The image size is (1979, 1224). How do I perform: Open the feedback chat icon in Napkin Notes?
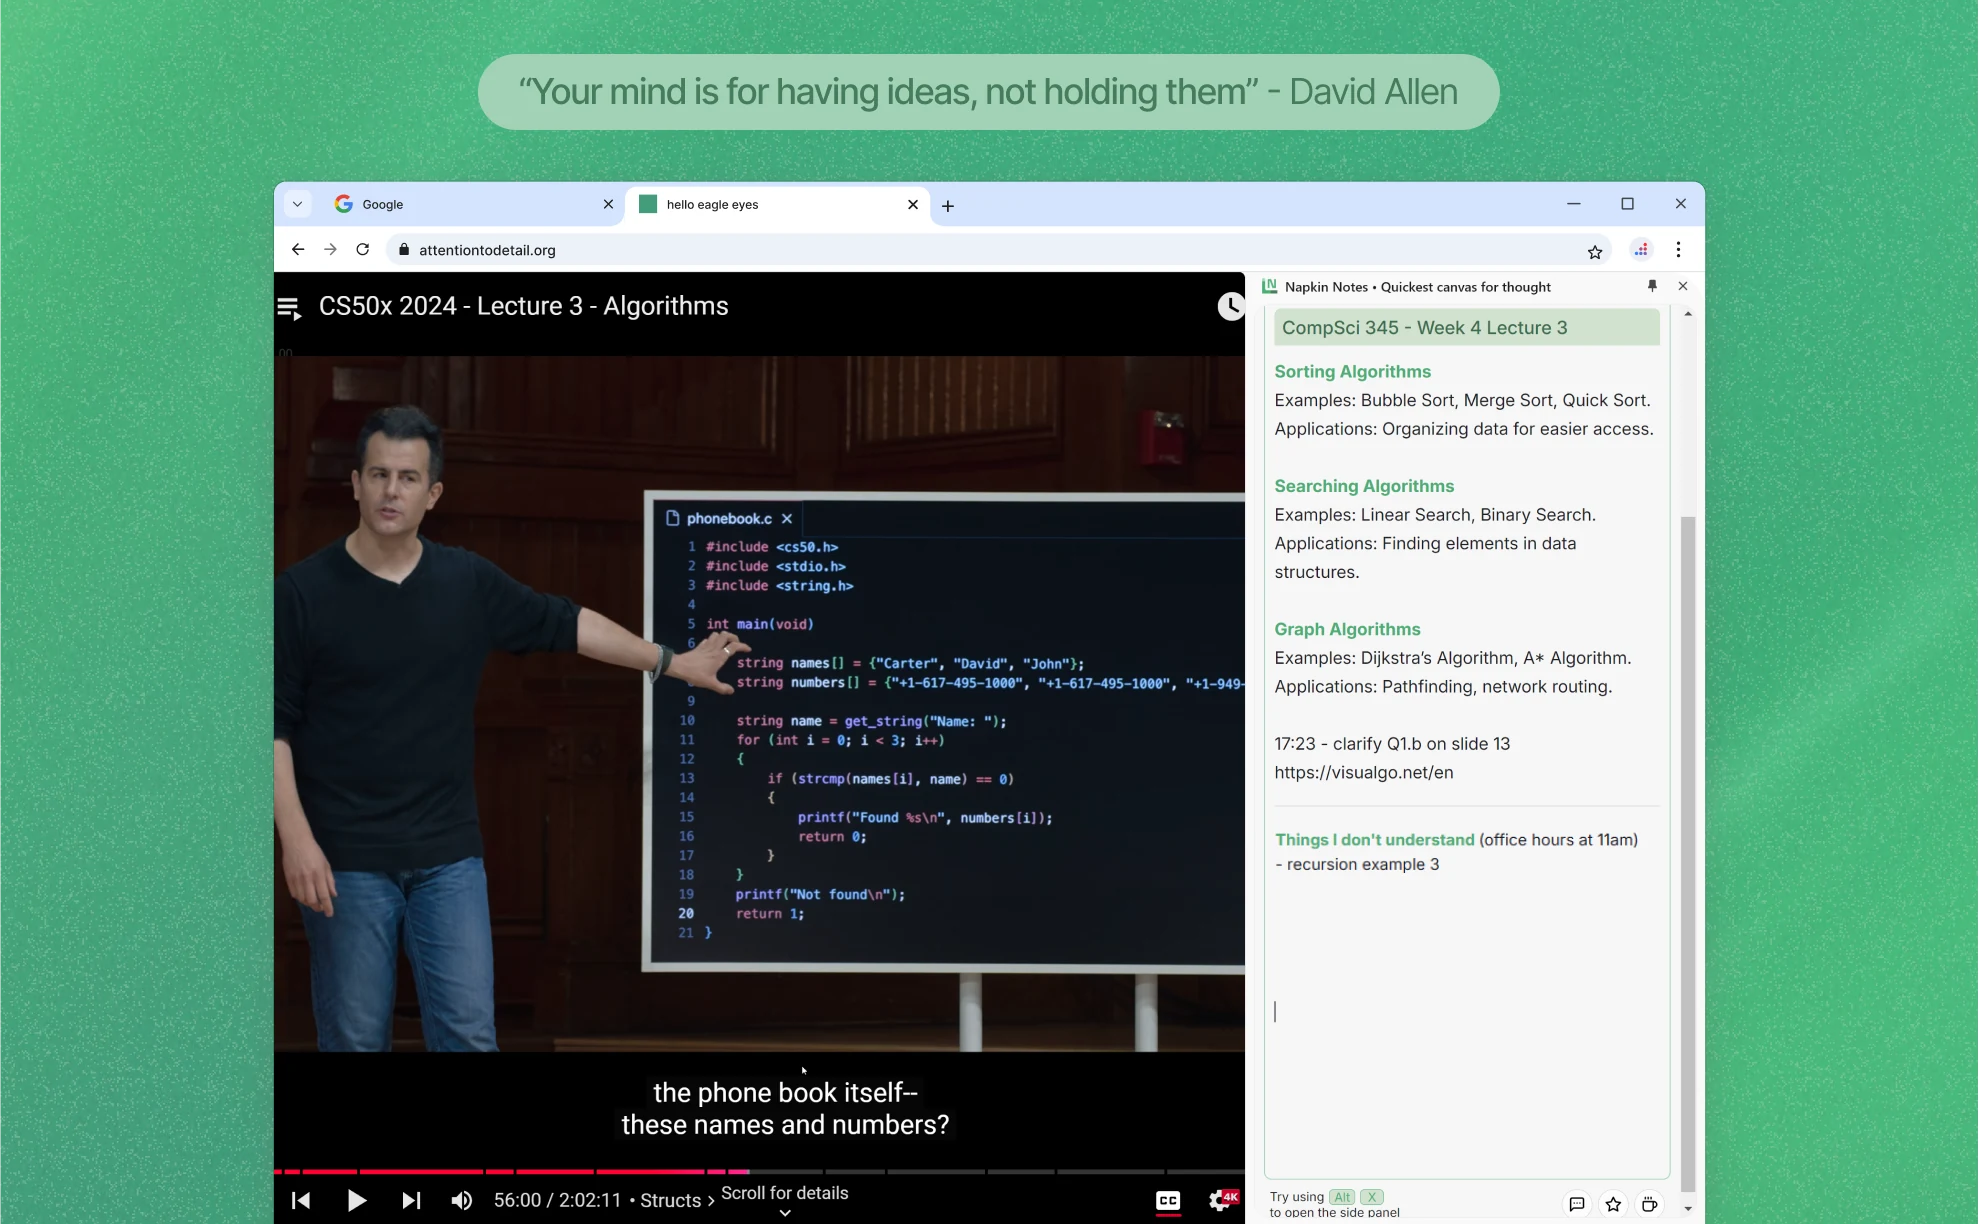[x=1577, y=1204]
